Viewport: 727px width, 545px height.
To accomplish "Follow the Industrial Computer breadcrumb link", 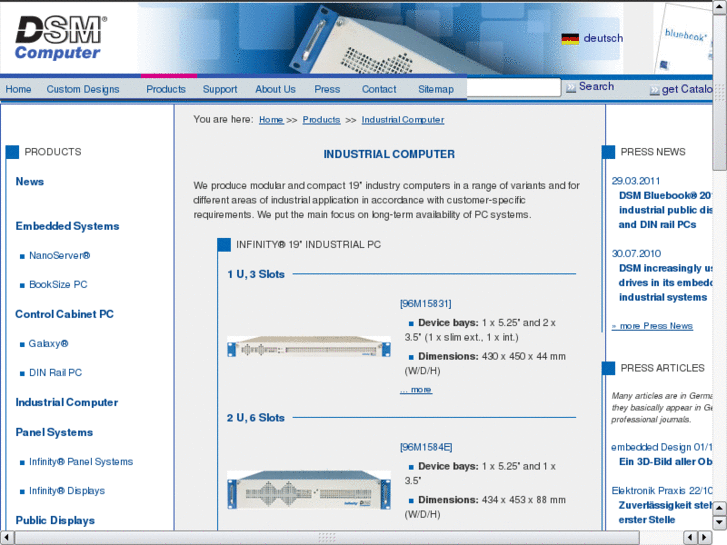I will click(402, 120).
